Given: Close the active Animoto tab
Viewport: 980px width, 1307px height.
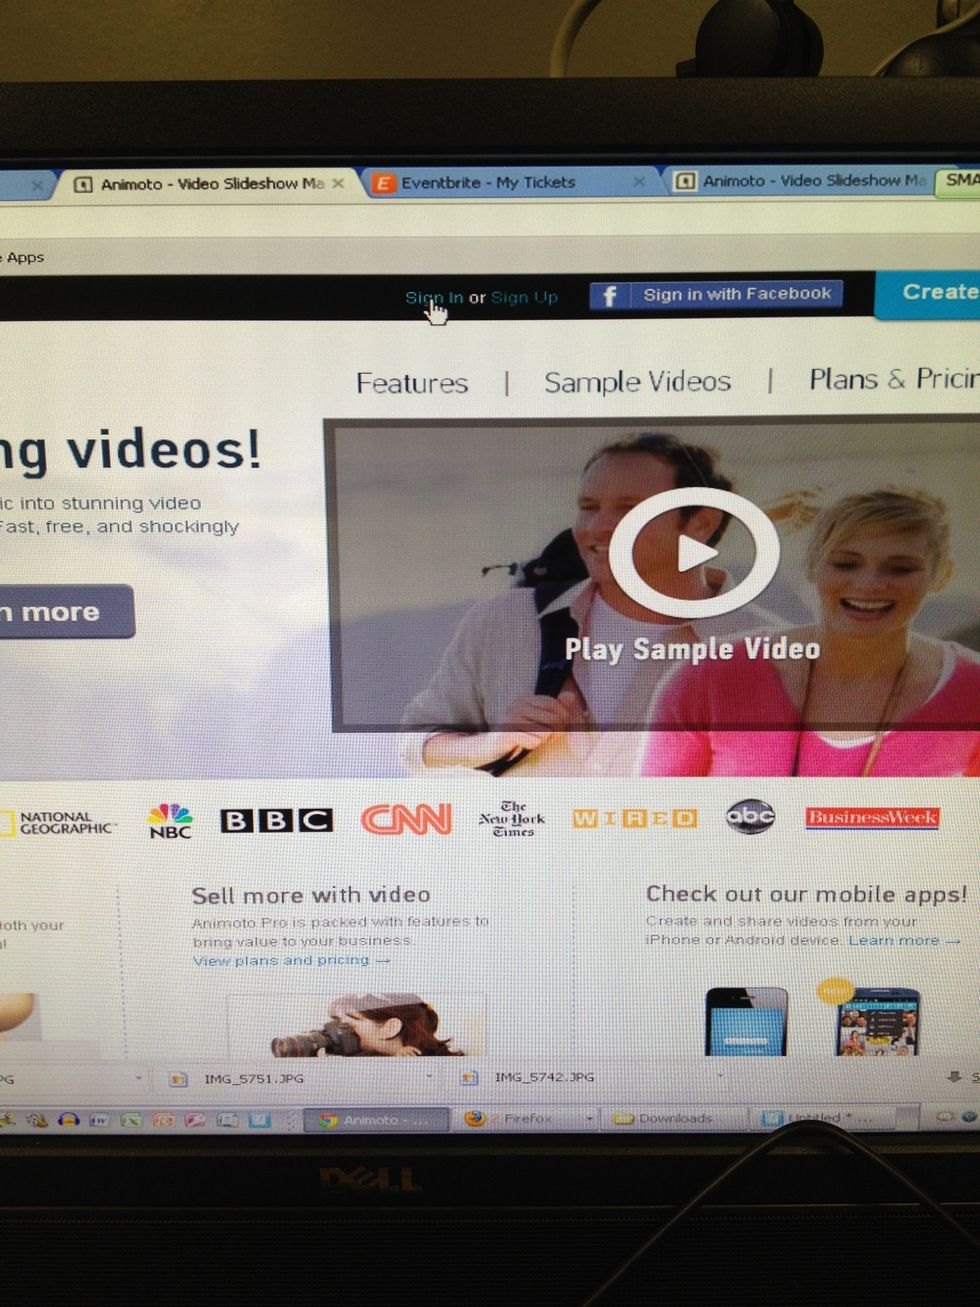Looking at the screenshot, I should (338, 183).
